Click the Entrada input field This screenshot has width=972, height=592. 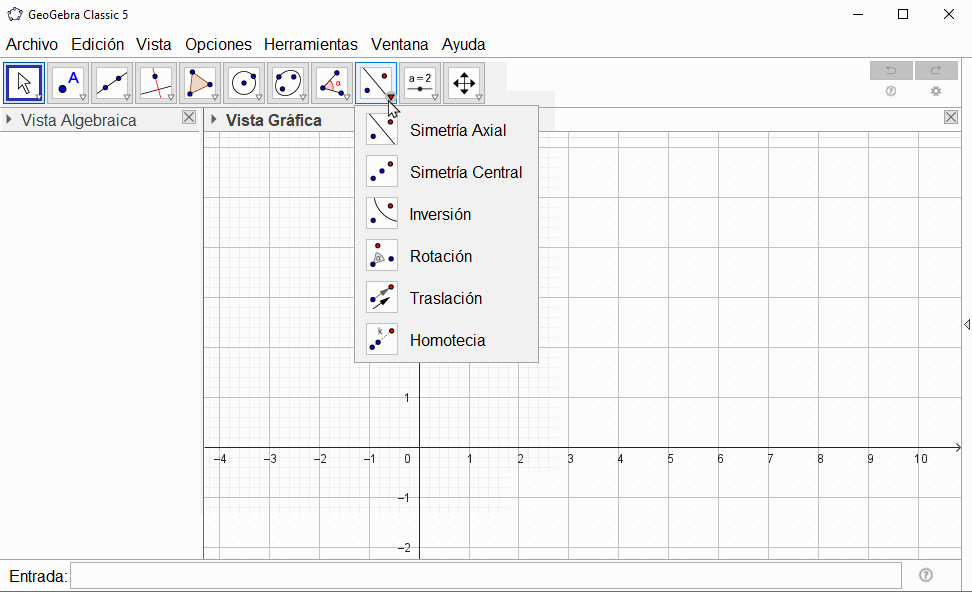[485, 576]
